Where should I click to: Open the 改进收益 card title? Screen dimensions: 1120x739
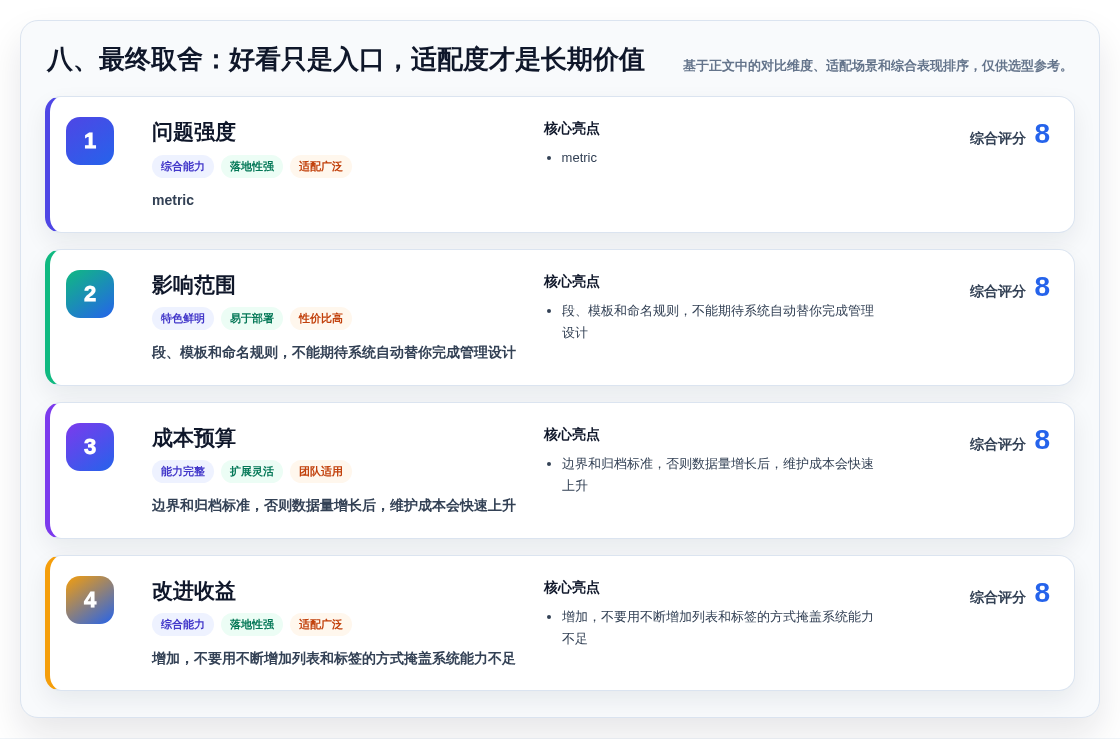point(194,591)
